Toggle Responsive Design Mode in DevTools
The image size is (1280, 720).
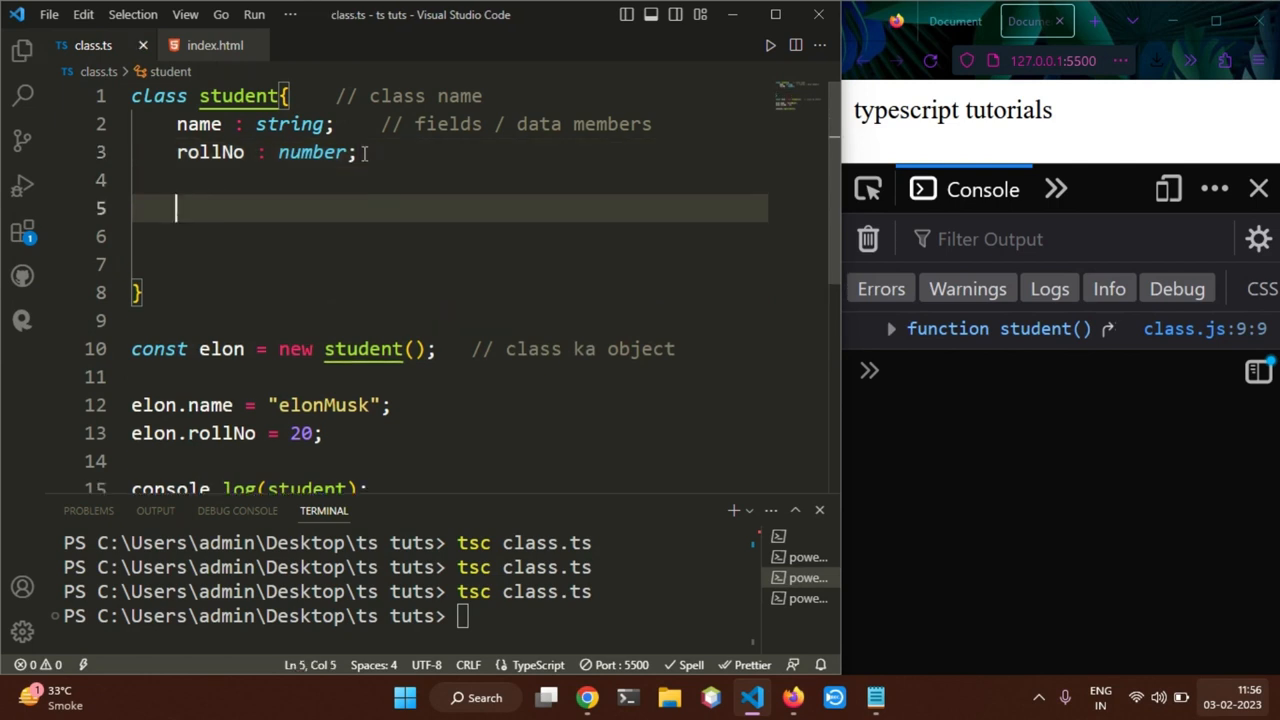(1168, 189)
